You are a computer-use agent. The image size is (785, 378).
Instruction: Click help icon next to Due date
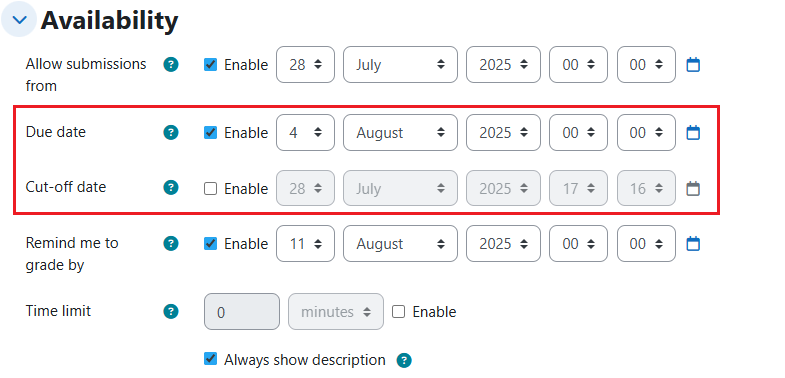[x=171, y=133]
